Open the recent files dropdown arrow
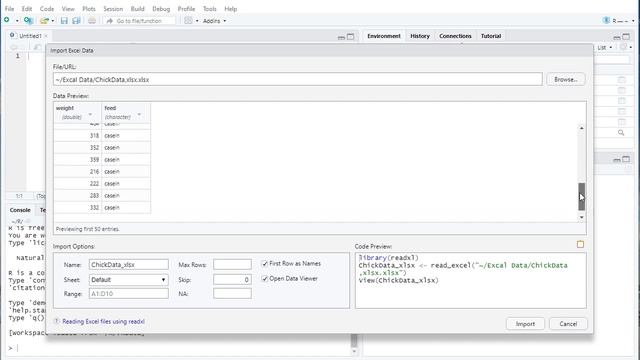640x360 pixels. click(53, 21)
